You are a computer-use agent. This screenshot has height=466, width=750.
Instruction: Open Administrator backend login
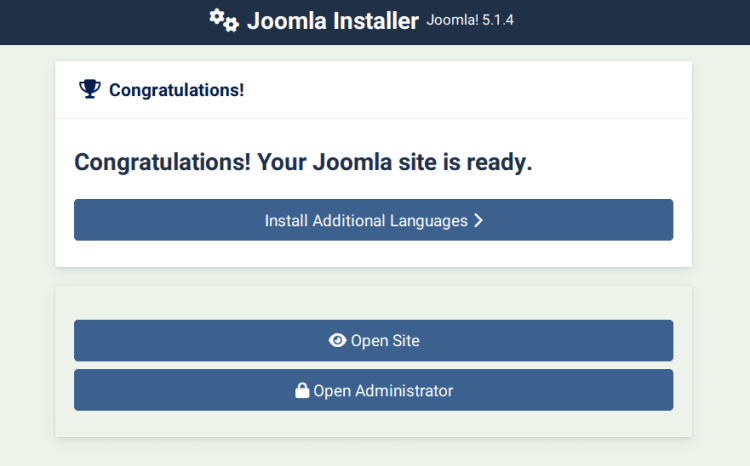(x=373, y=390)
